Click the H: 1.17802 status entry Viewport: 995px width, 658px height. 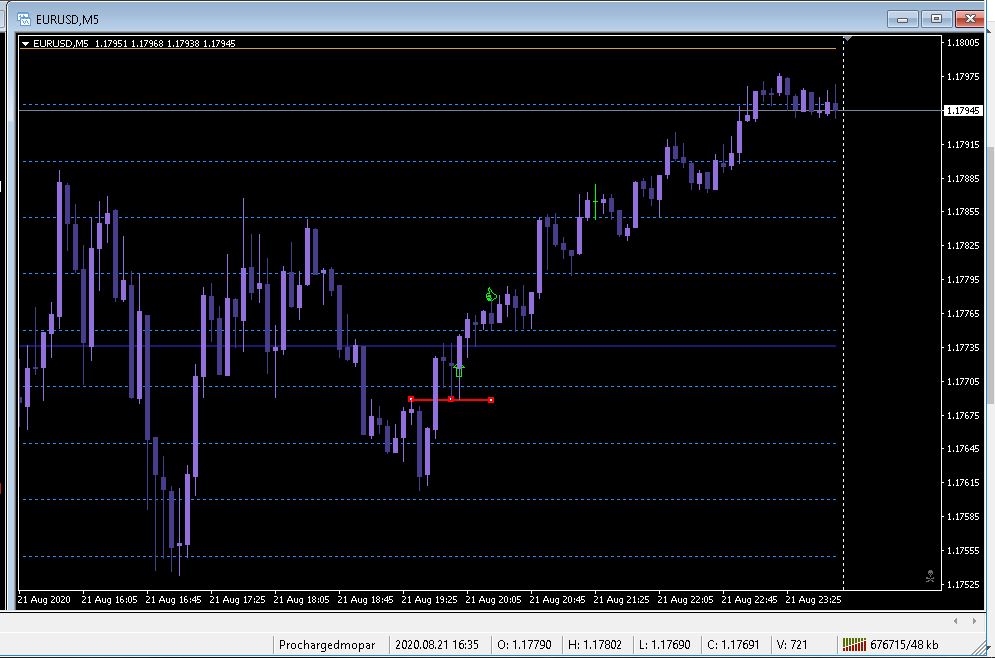[x=595, y=645]
